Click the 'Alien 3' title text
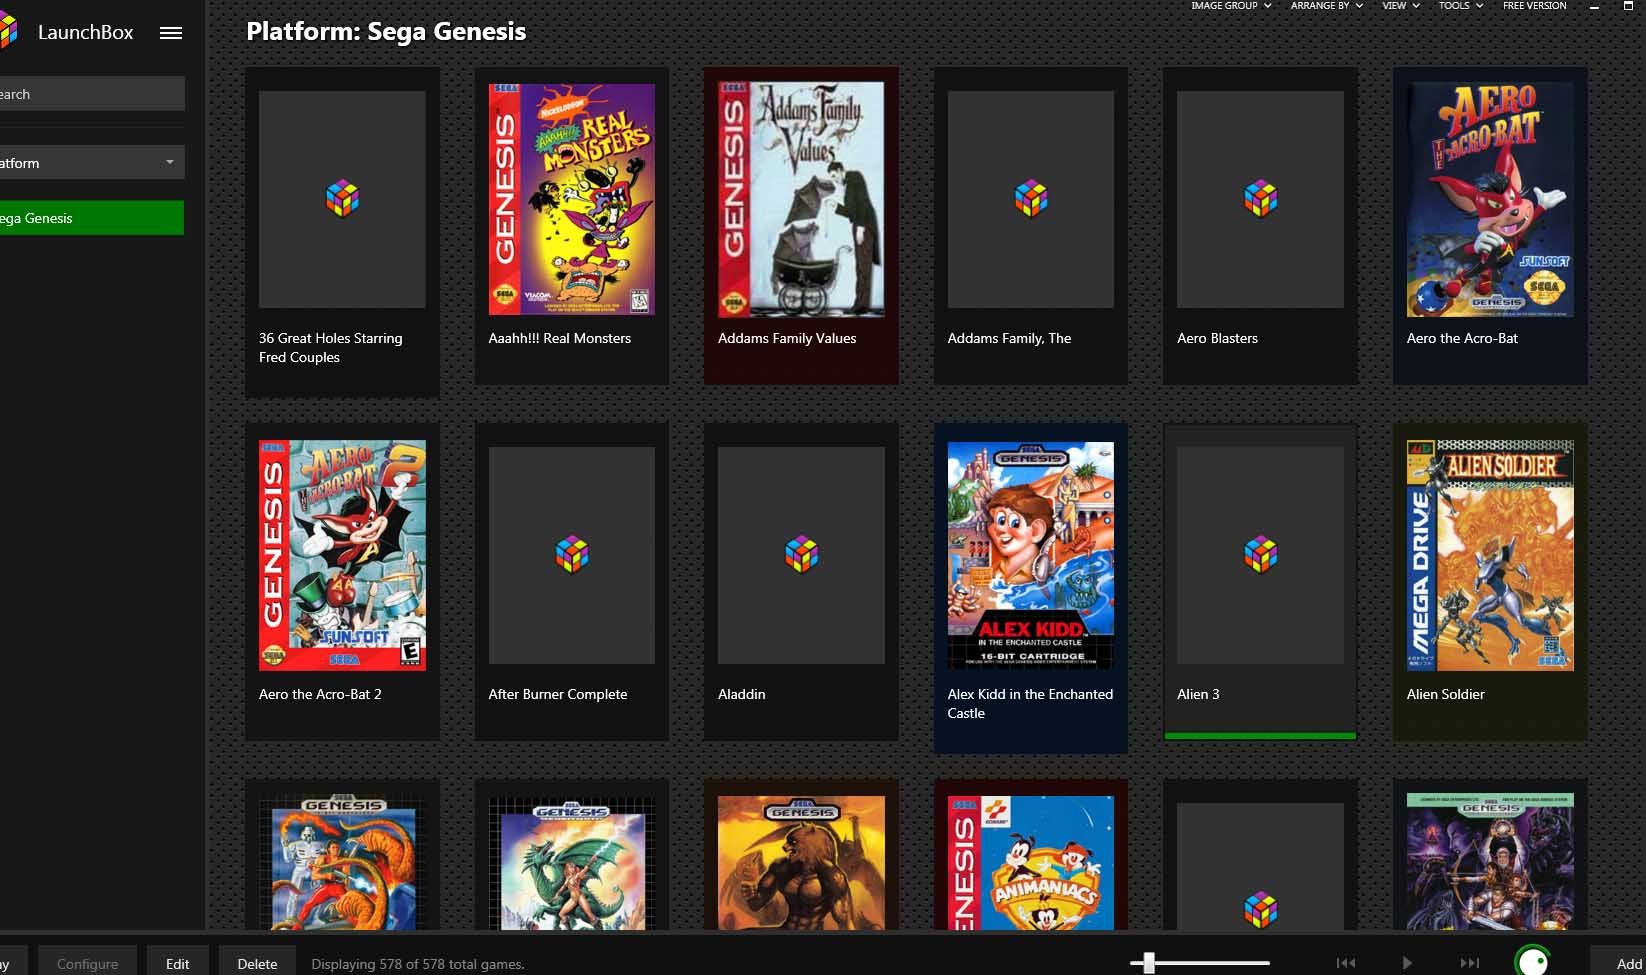This screenshot has width=1646, height=975. coord(1198,695)
